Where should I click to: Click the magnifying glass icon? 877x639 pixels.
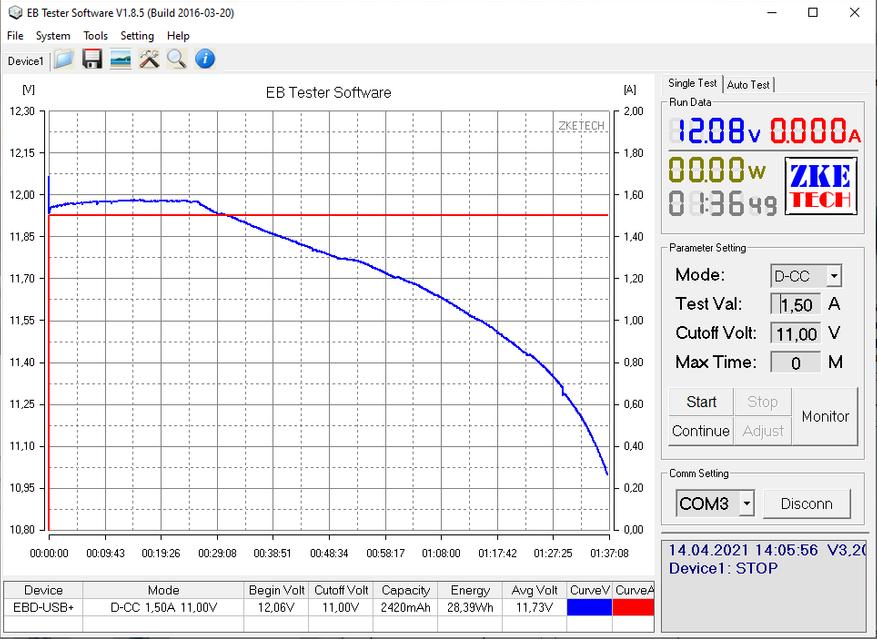tap(177, 60)
